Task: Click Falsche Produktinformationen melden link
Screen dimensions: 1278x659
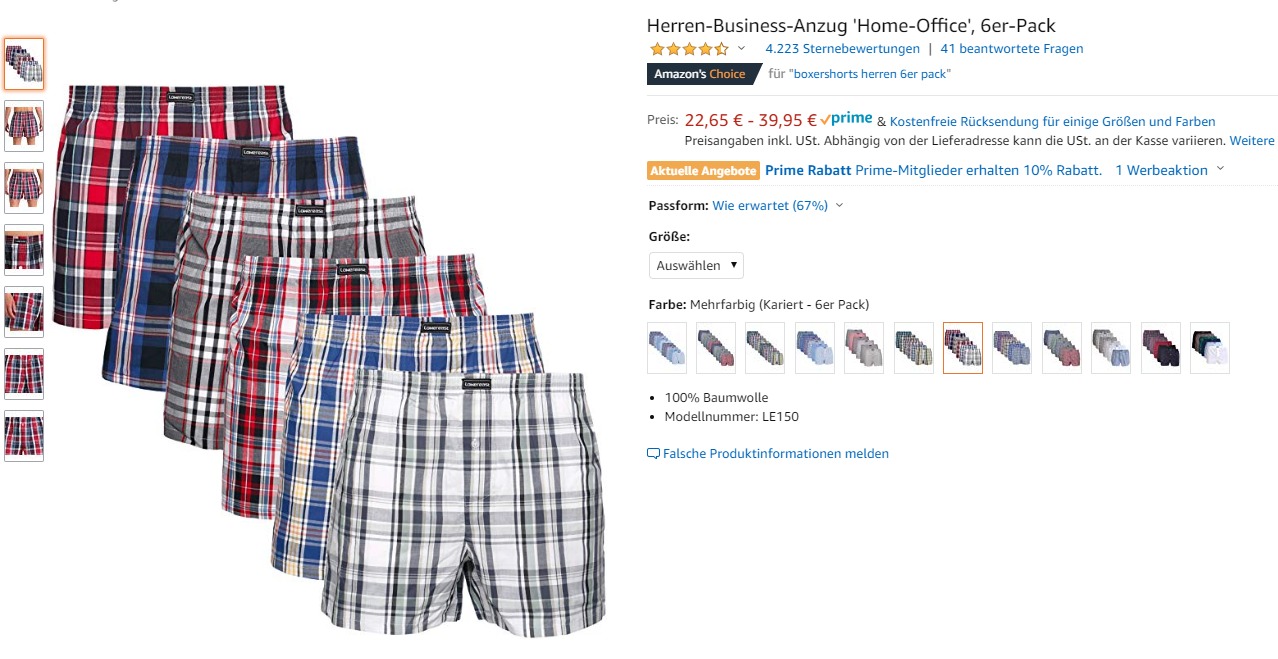Action: tap(776, 454)
